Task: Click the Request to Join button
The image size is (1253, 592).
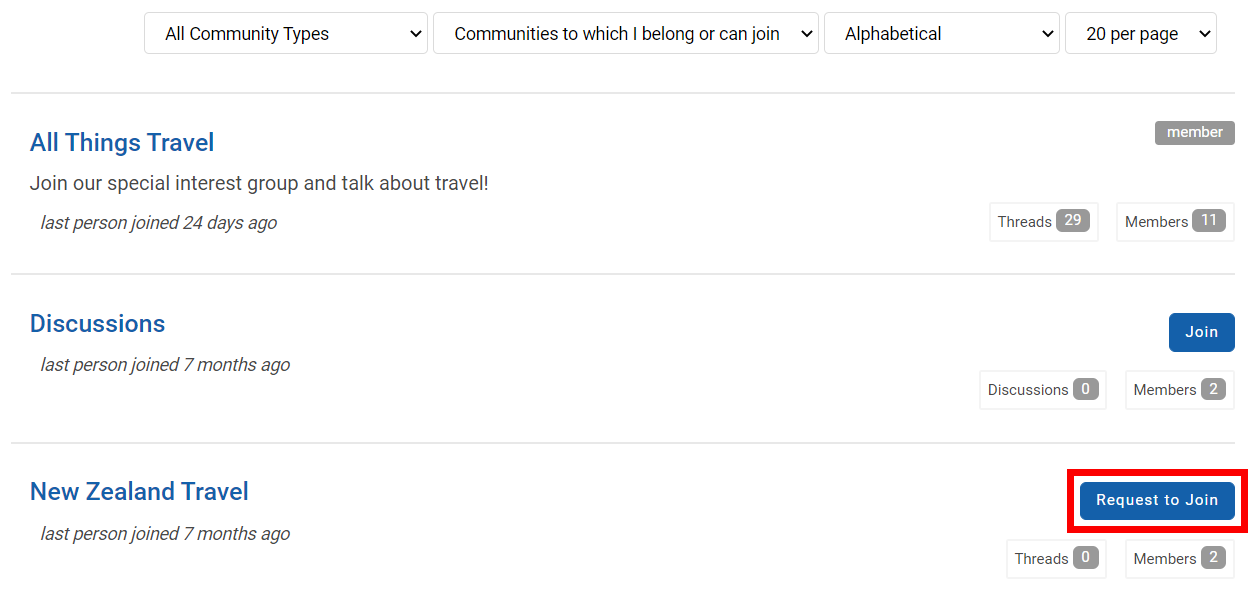Action: coord(1157,500)
